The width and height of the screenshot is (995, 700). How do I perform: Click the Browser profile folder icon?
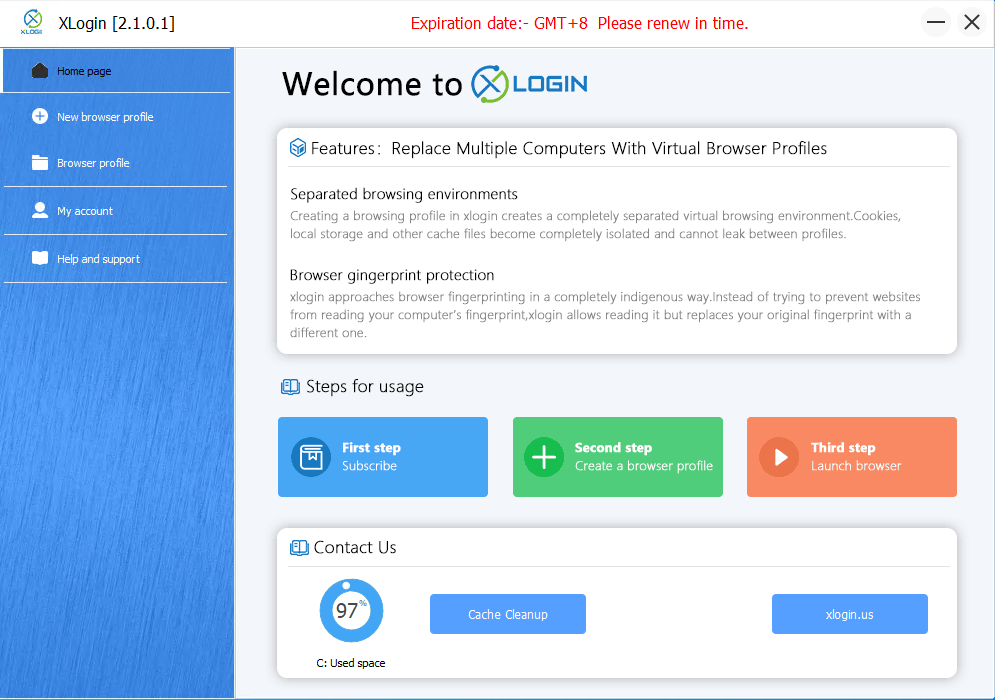(40, 163)
